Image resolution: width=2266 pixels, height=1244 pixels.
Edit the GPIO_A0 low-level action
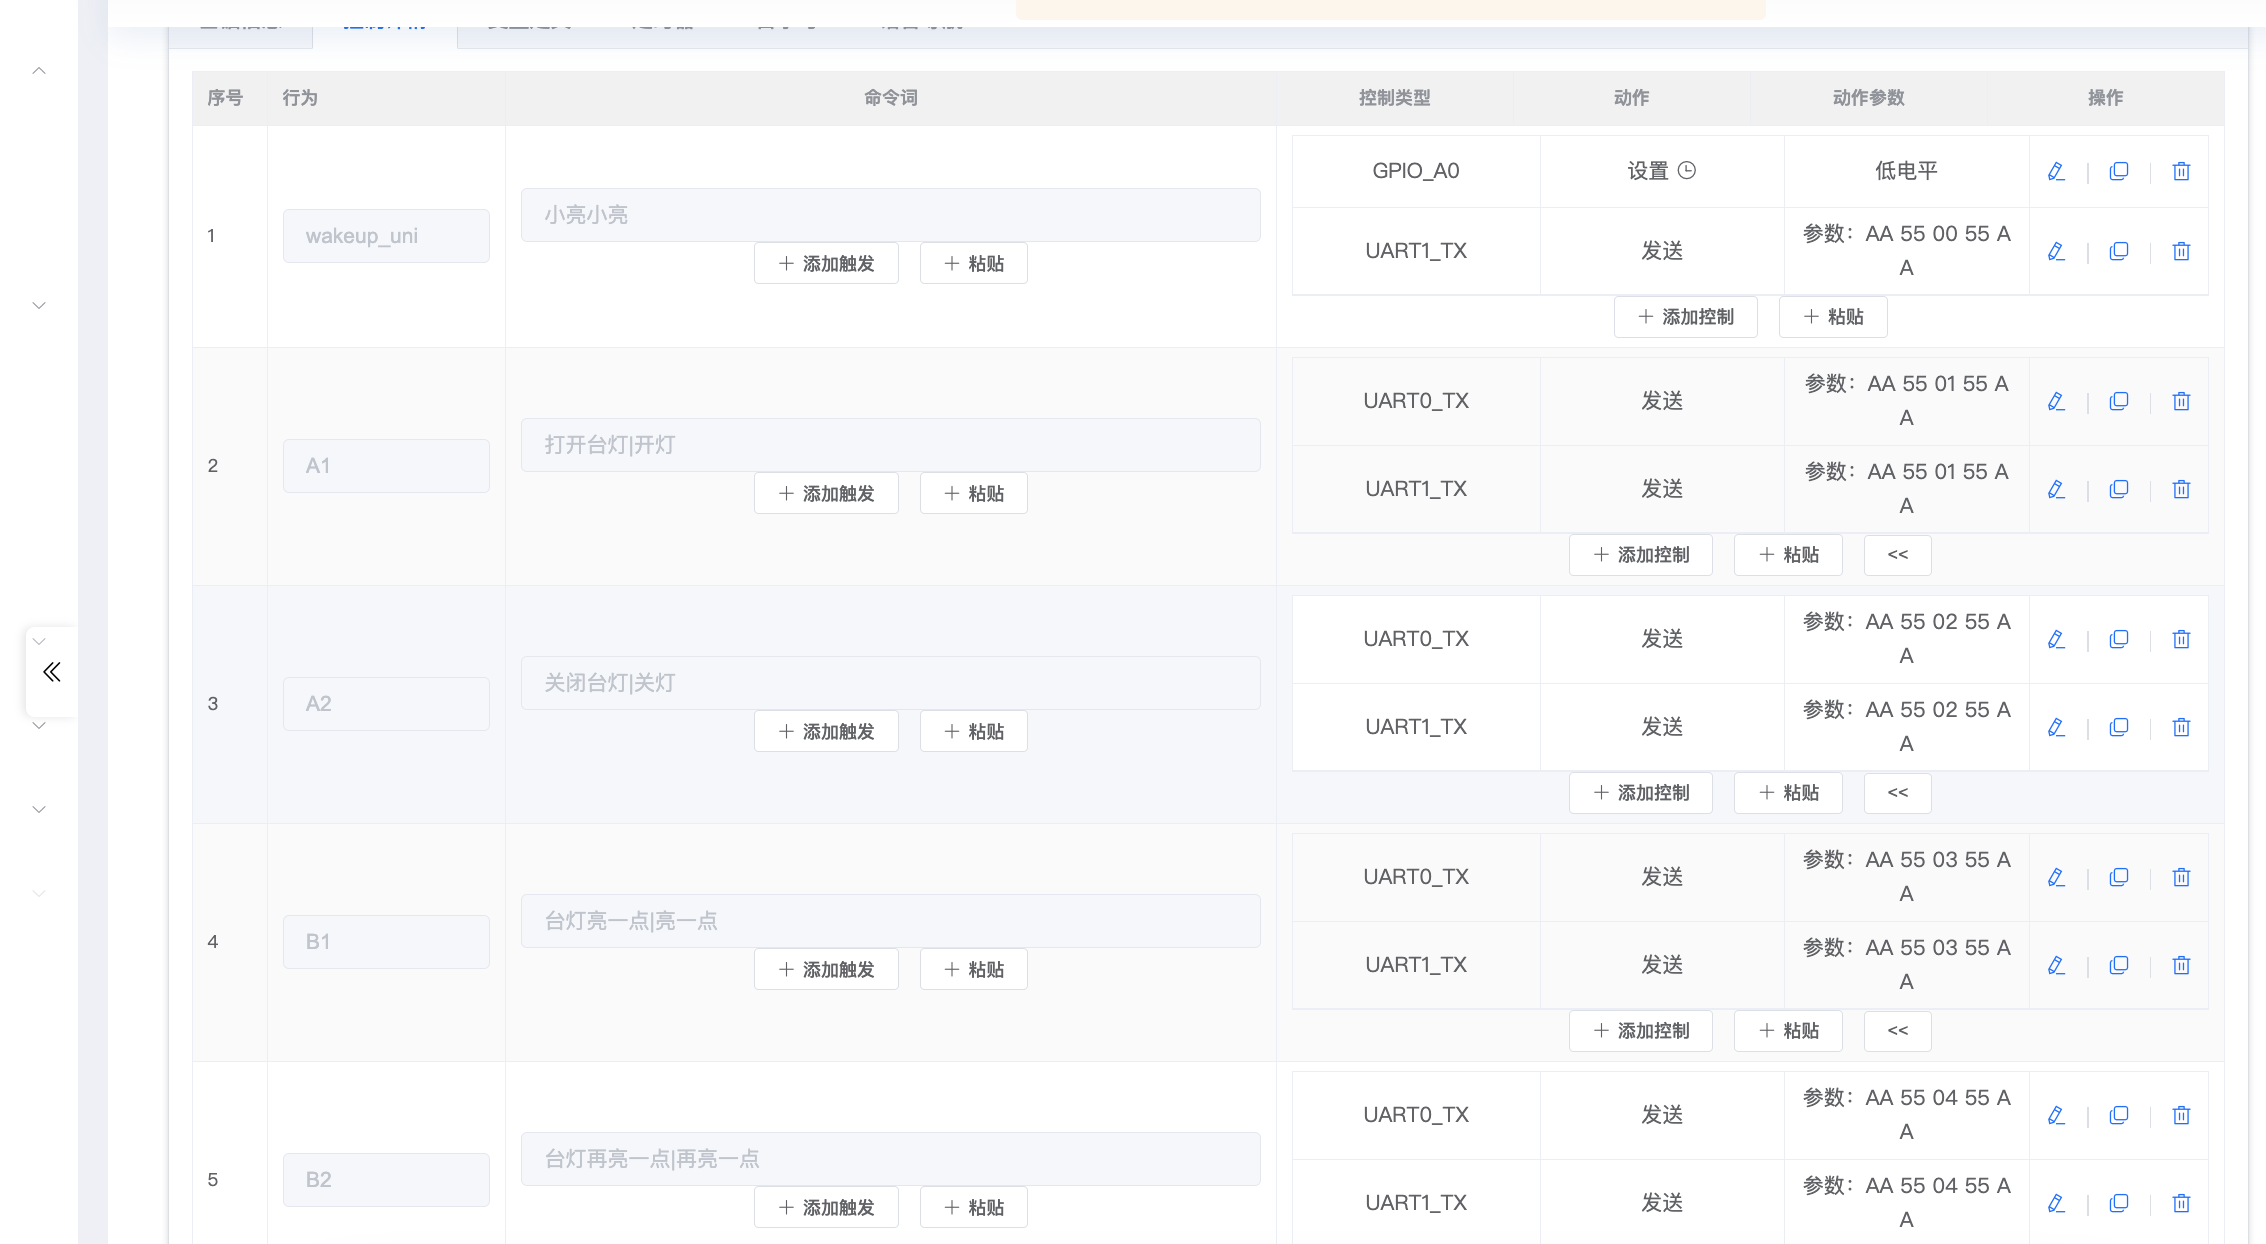tap(2056, 170)
